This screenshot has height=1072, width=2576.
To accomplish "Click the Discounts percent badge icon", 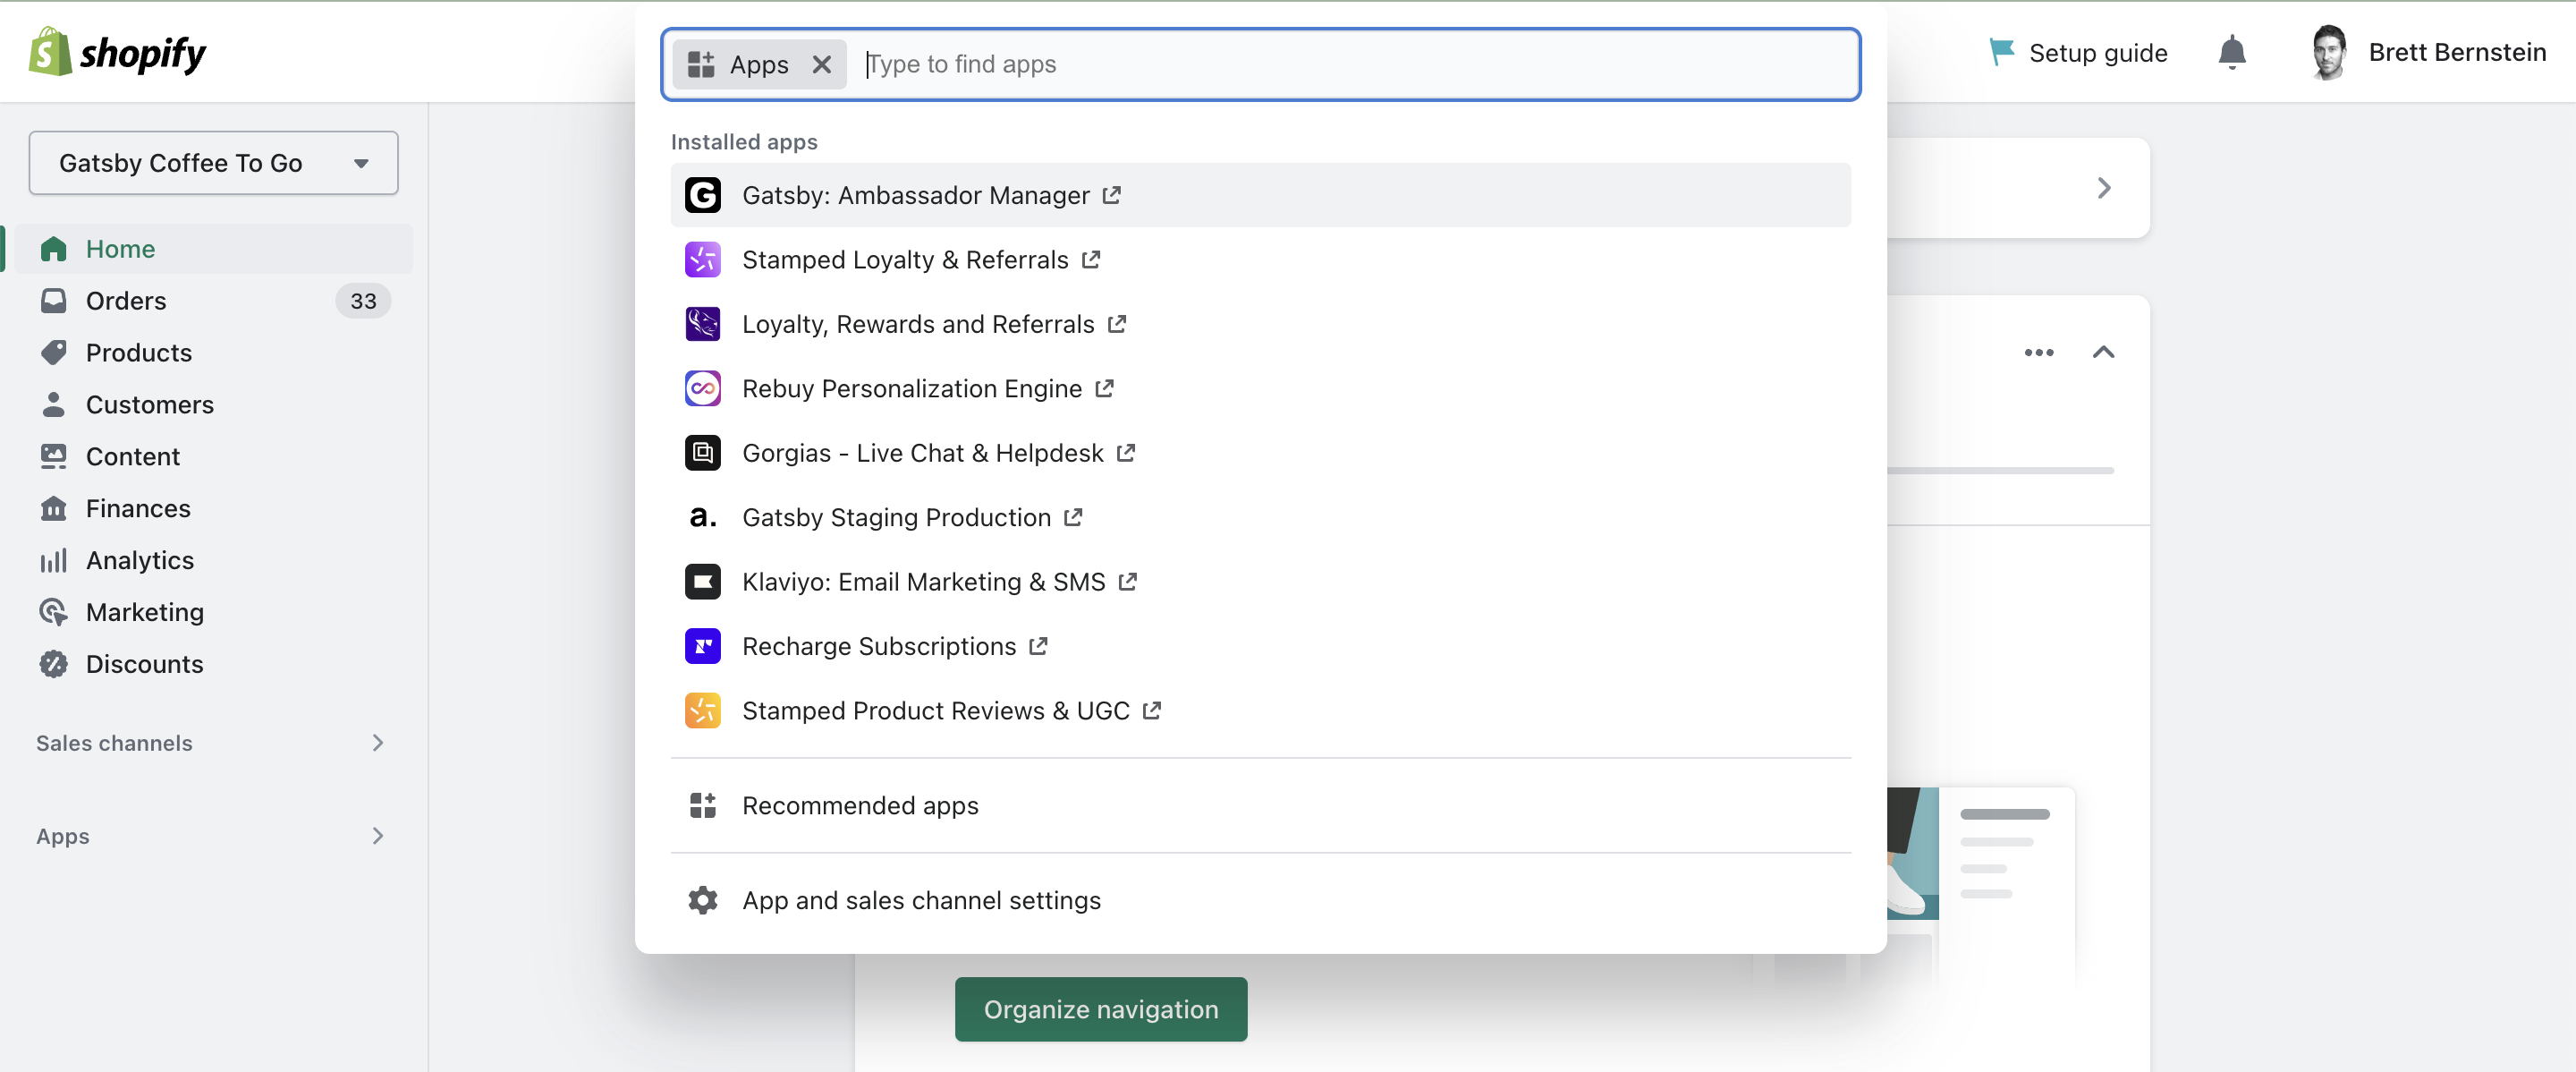I will [53, 664].
